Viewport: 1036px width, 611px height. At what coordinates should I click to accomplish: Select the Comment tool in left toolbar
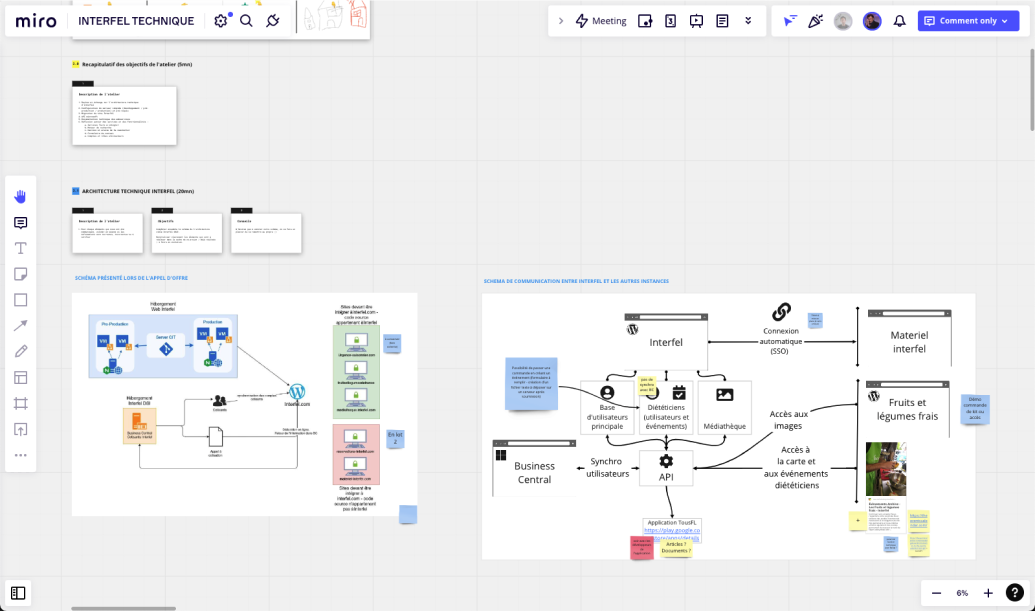tap(20, 222)
